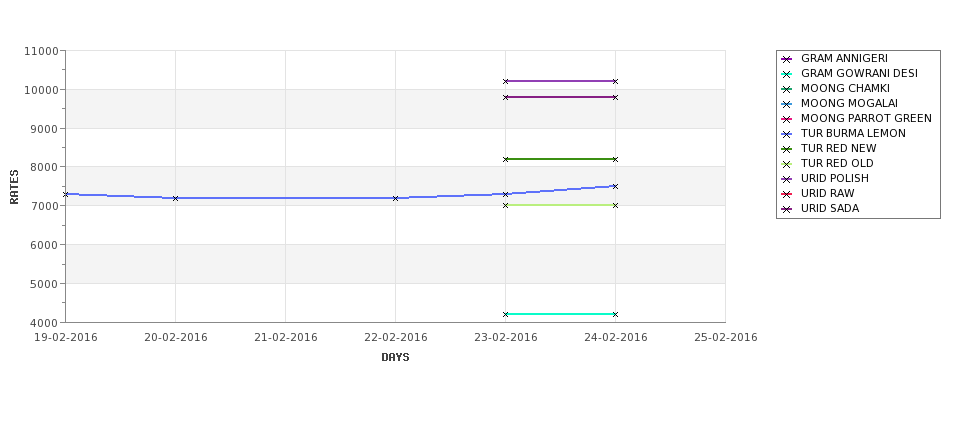Click the MOONG CHAMKI legend marker icon

[x=787, y=90]
